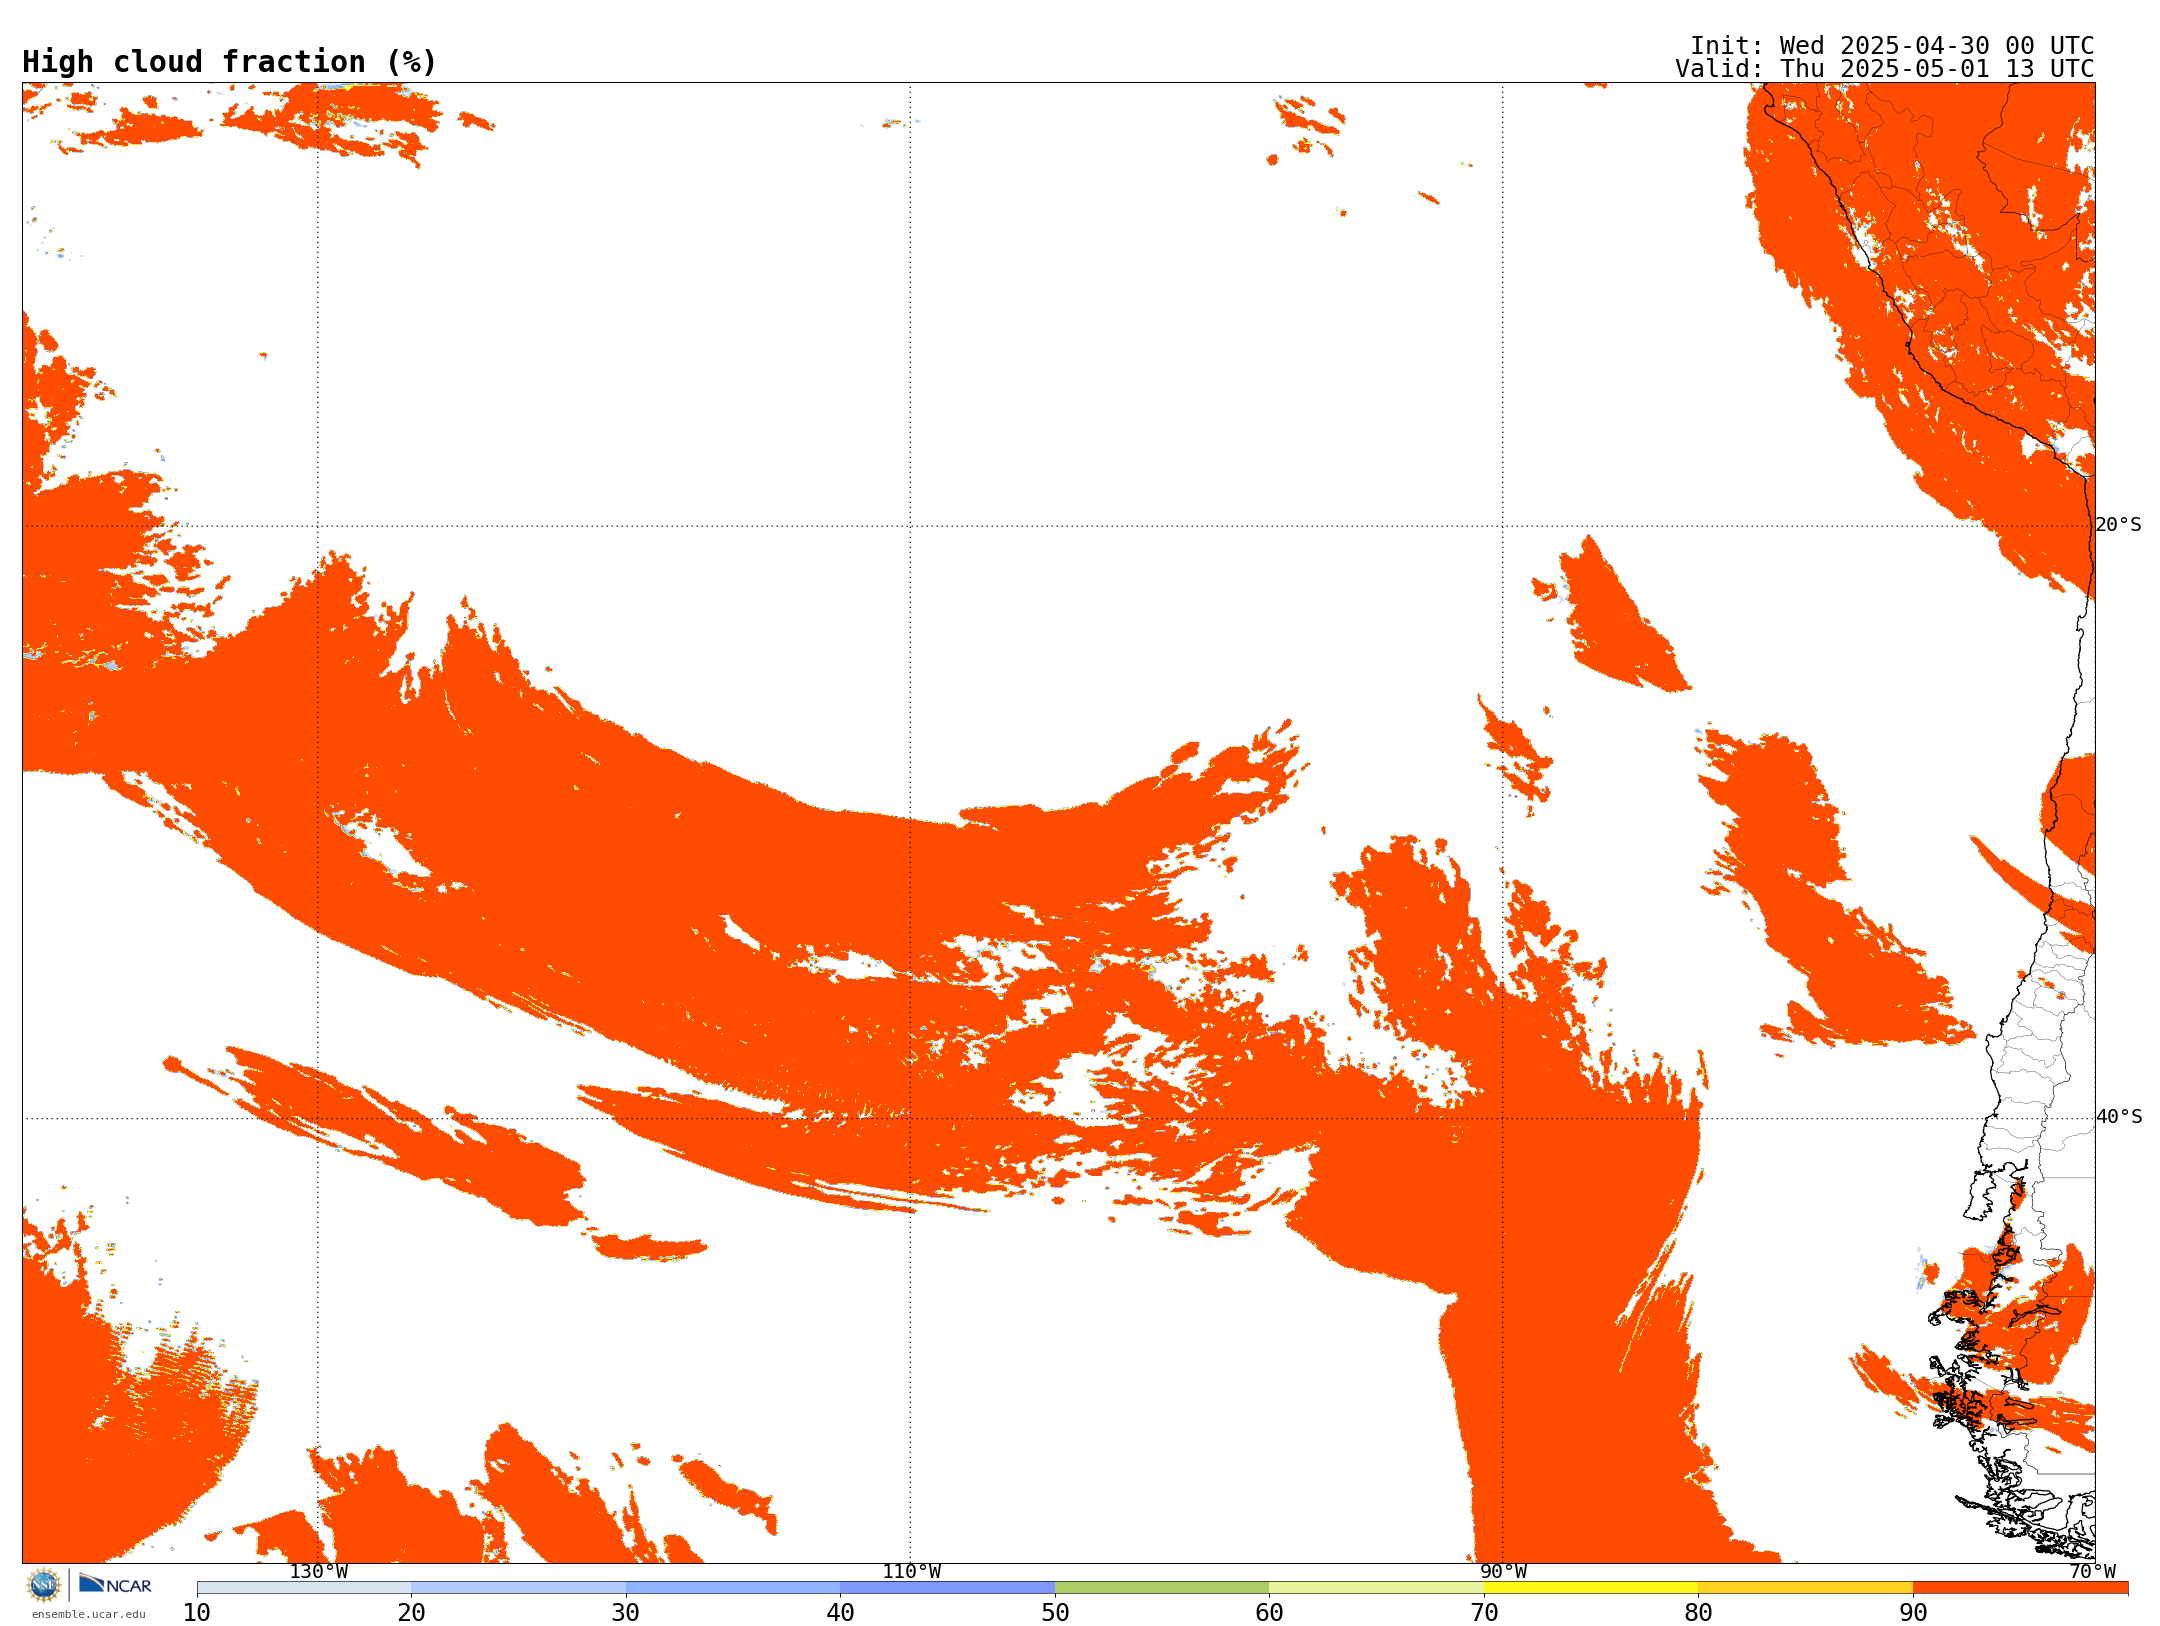Select the 'Init: Wed 2025-04-30 00 UTC' text
2160x1626 pixels.
coord(1892,46)
